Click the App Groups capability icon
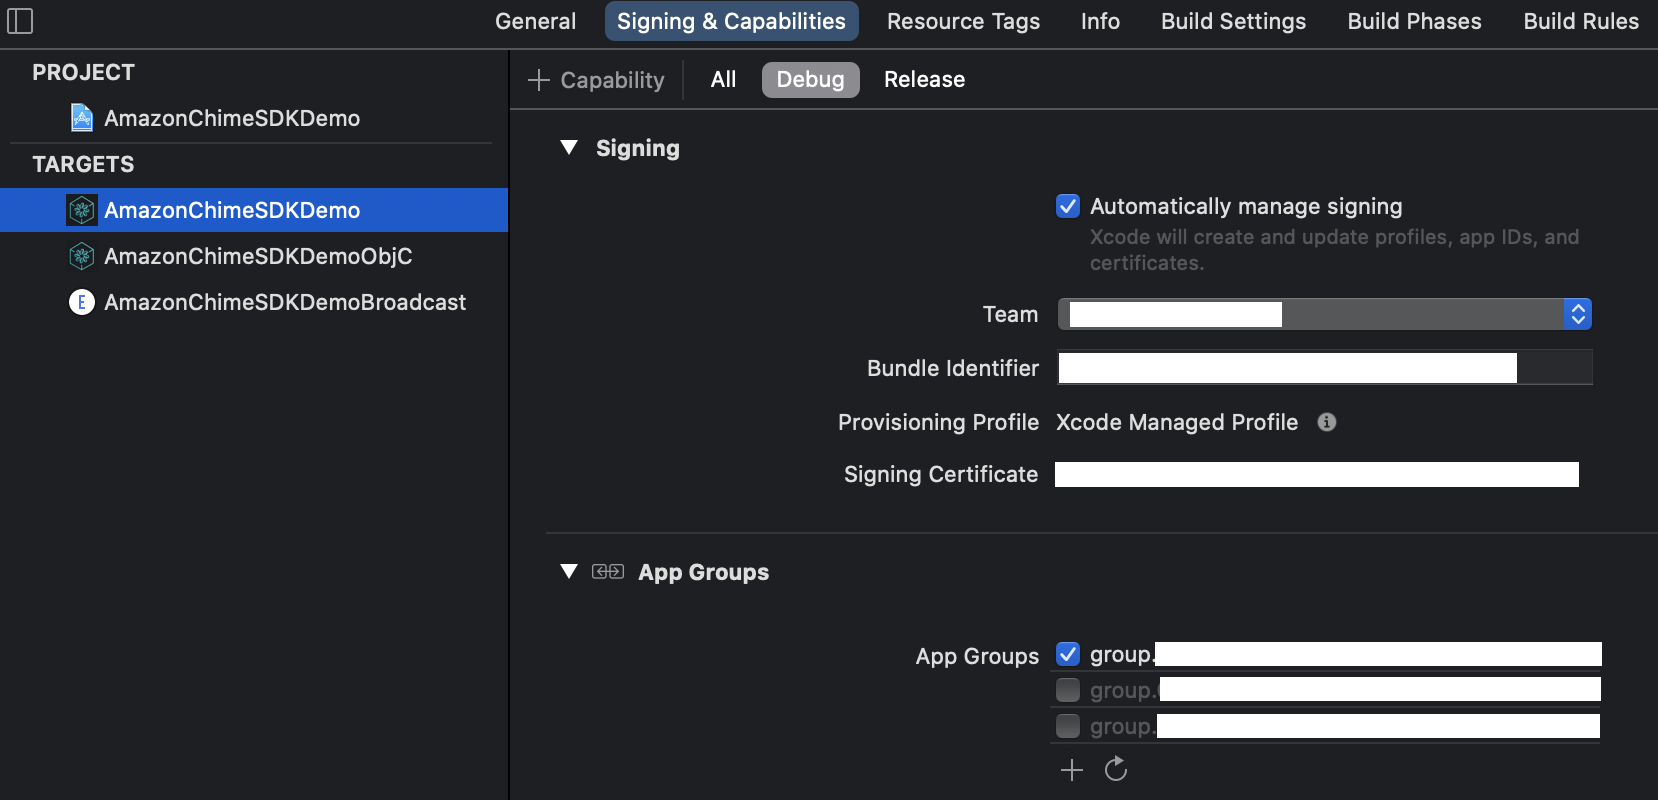Image resolution: width=1658 pixels, height=800 pixels. (x=608, y=572)
